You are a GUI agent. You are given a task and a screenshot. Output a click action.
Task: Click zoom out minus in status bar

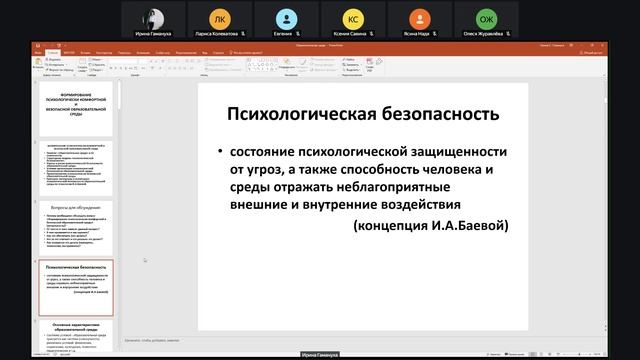coord(565,354)
